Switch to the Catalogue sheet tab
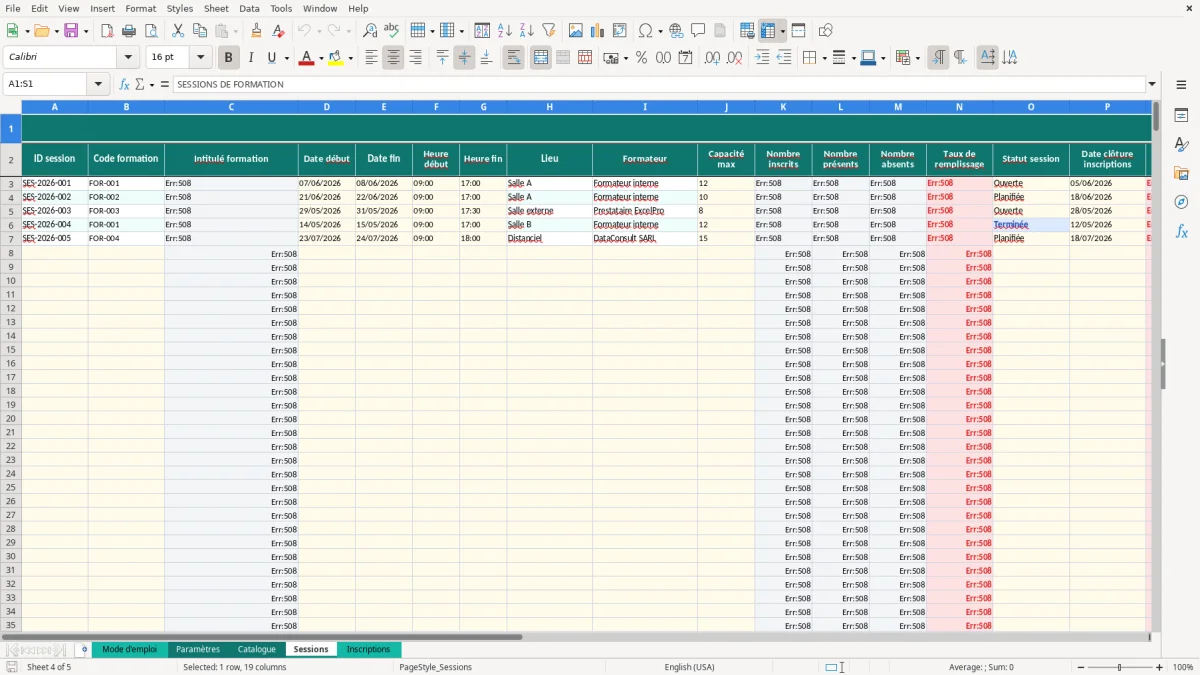The height and width of the screenshot is (675, 1200). click(x=256, y=649)
